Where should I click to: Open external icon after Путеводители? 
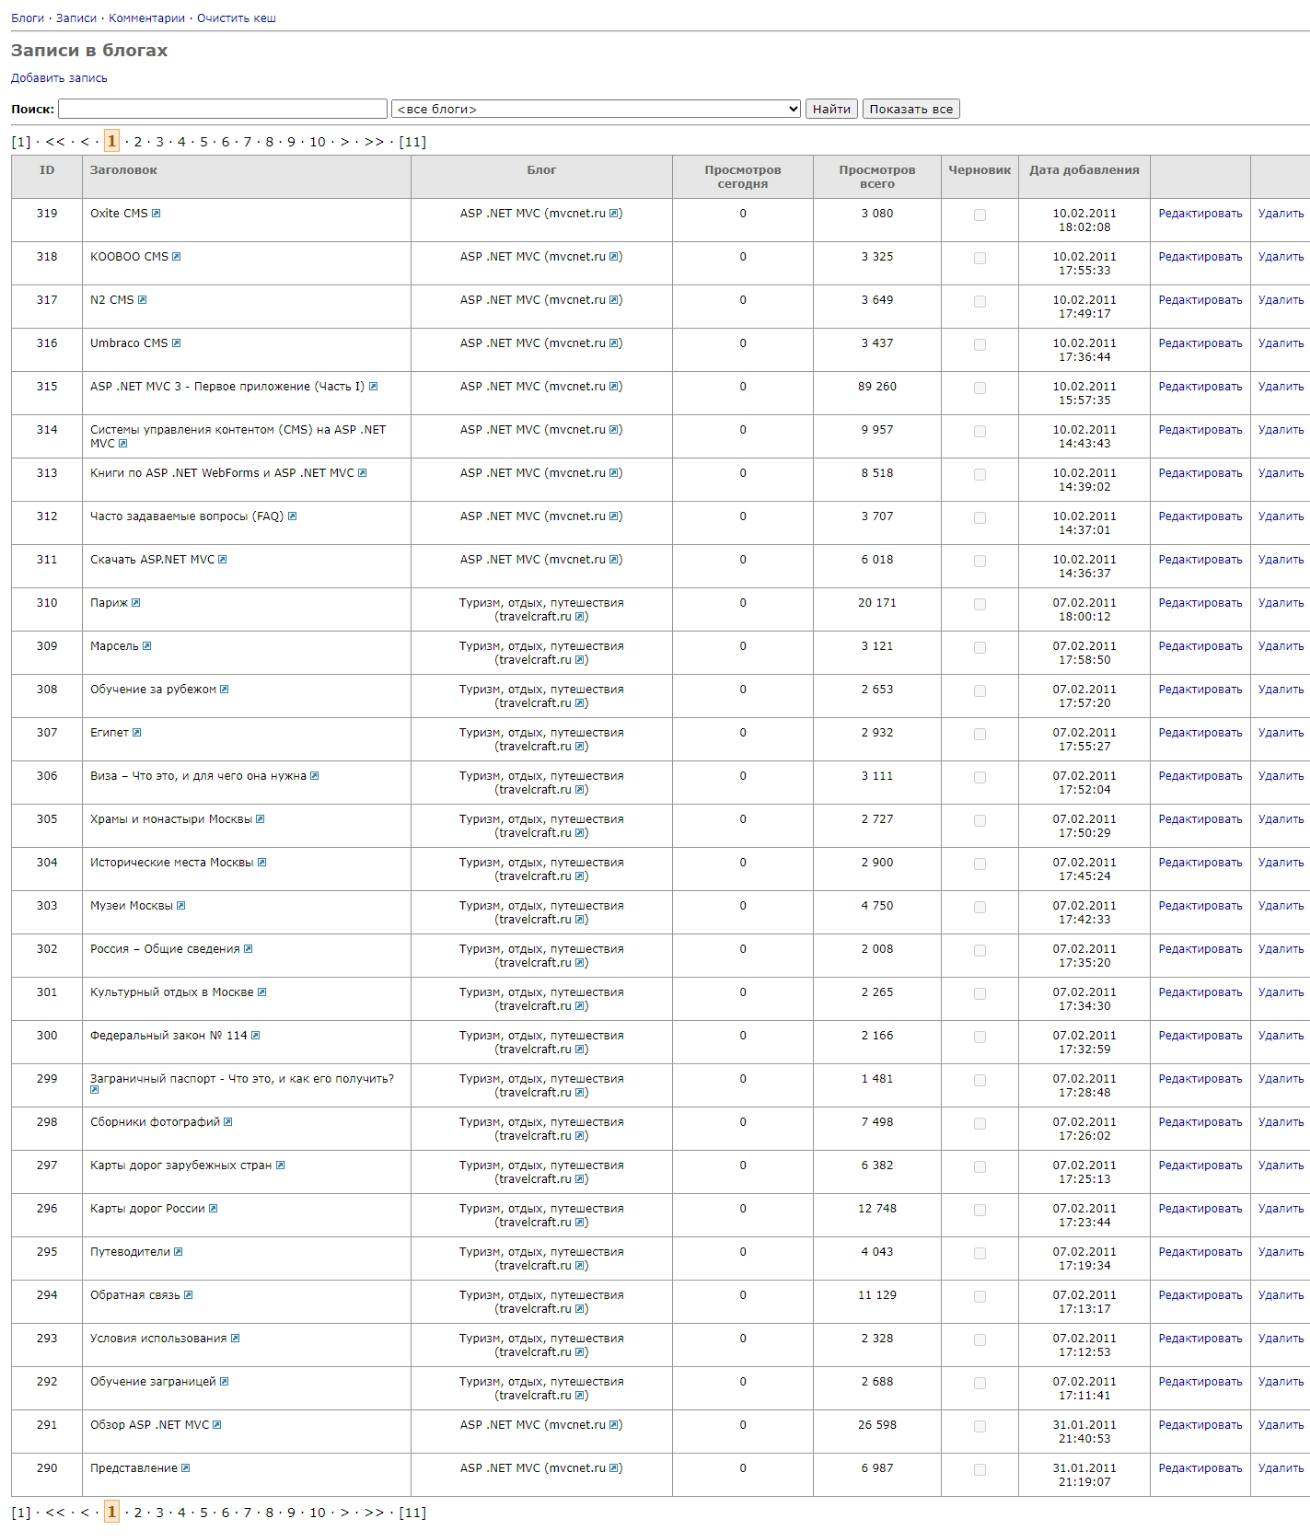tap(178, 1252)
